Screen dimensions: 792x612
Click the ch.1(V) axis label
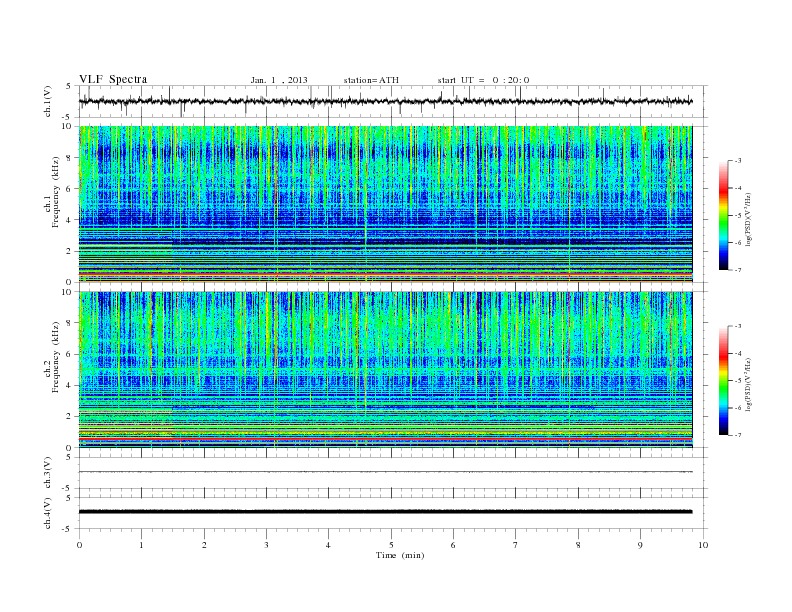47,101
